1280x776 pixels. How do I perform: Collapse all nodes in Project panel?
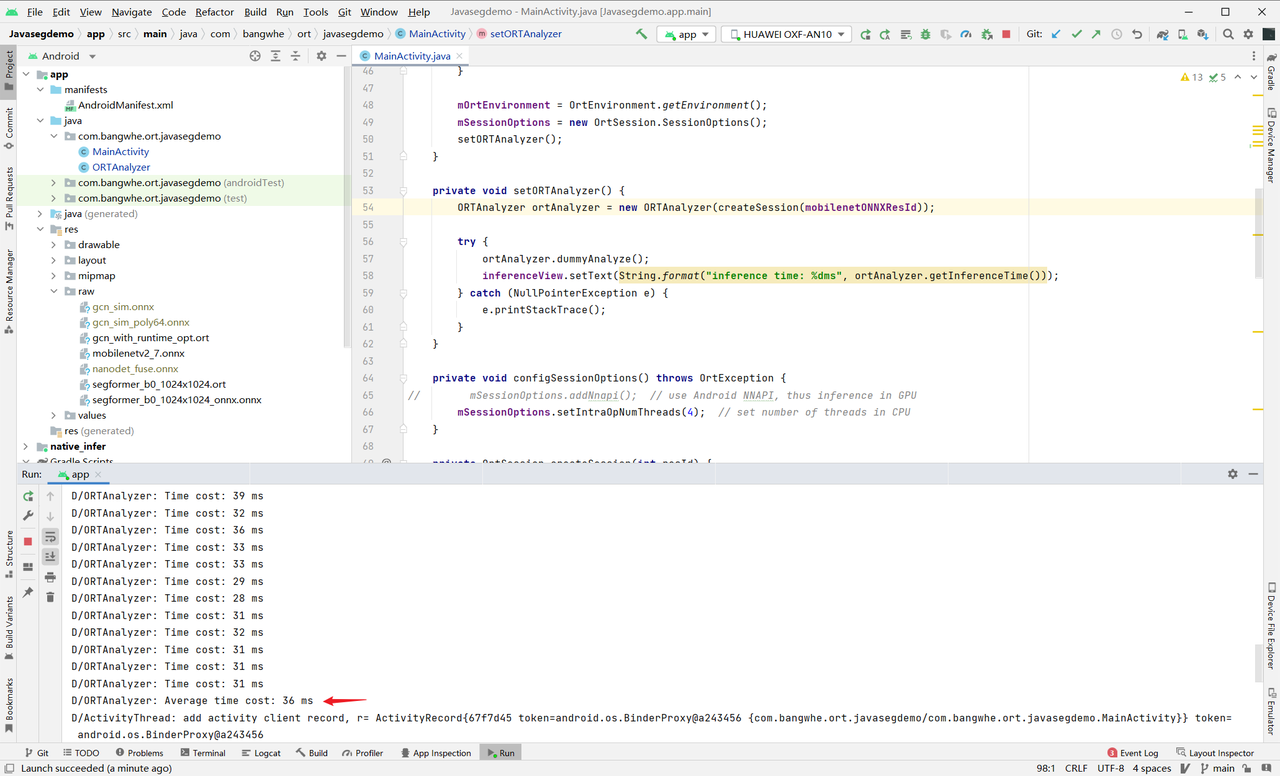(295, 56)
